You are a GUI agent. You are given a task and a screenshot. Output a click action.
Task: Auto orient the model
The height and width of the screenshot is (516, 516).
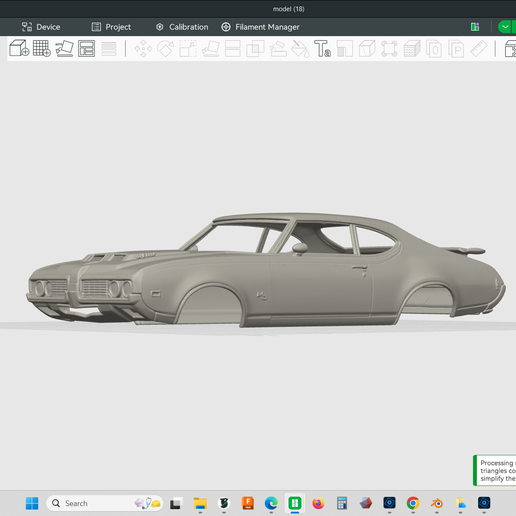[x=64, y=48]
